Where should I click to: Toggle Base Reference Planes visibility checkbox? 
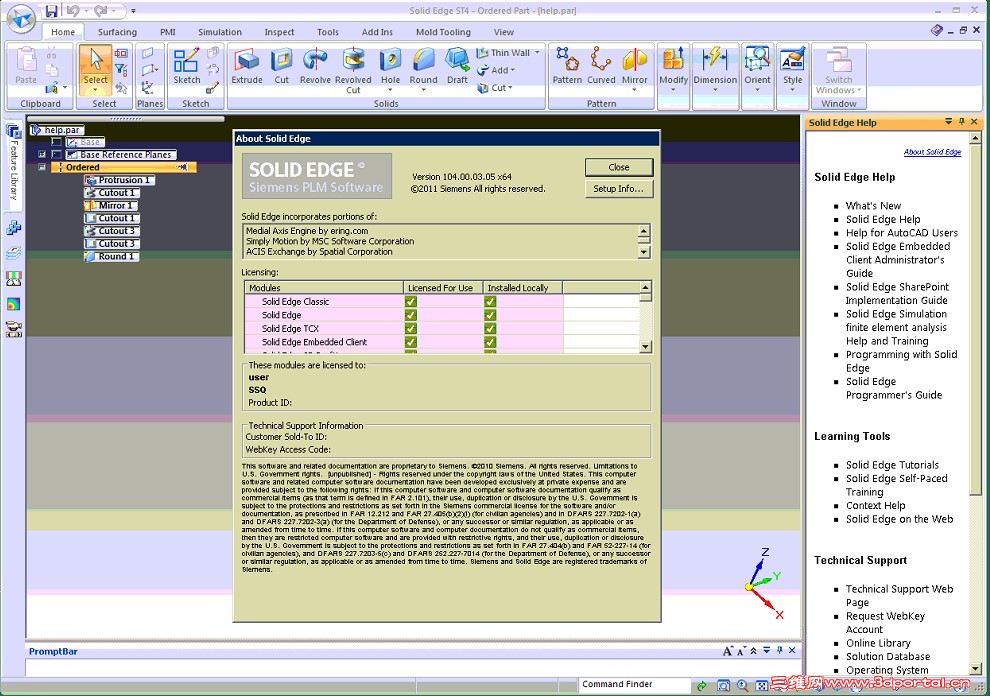pos(56,155)
